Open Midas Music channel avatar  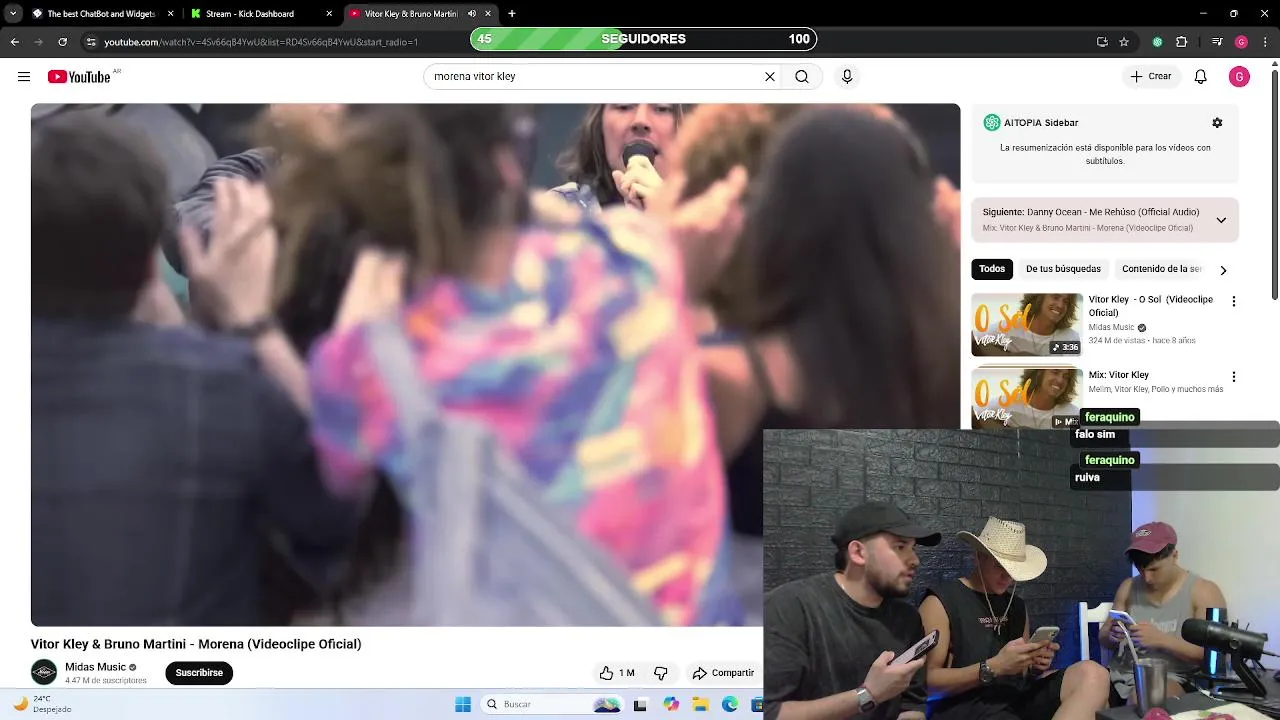[44, 673]
